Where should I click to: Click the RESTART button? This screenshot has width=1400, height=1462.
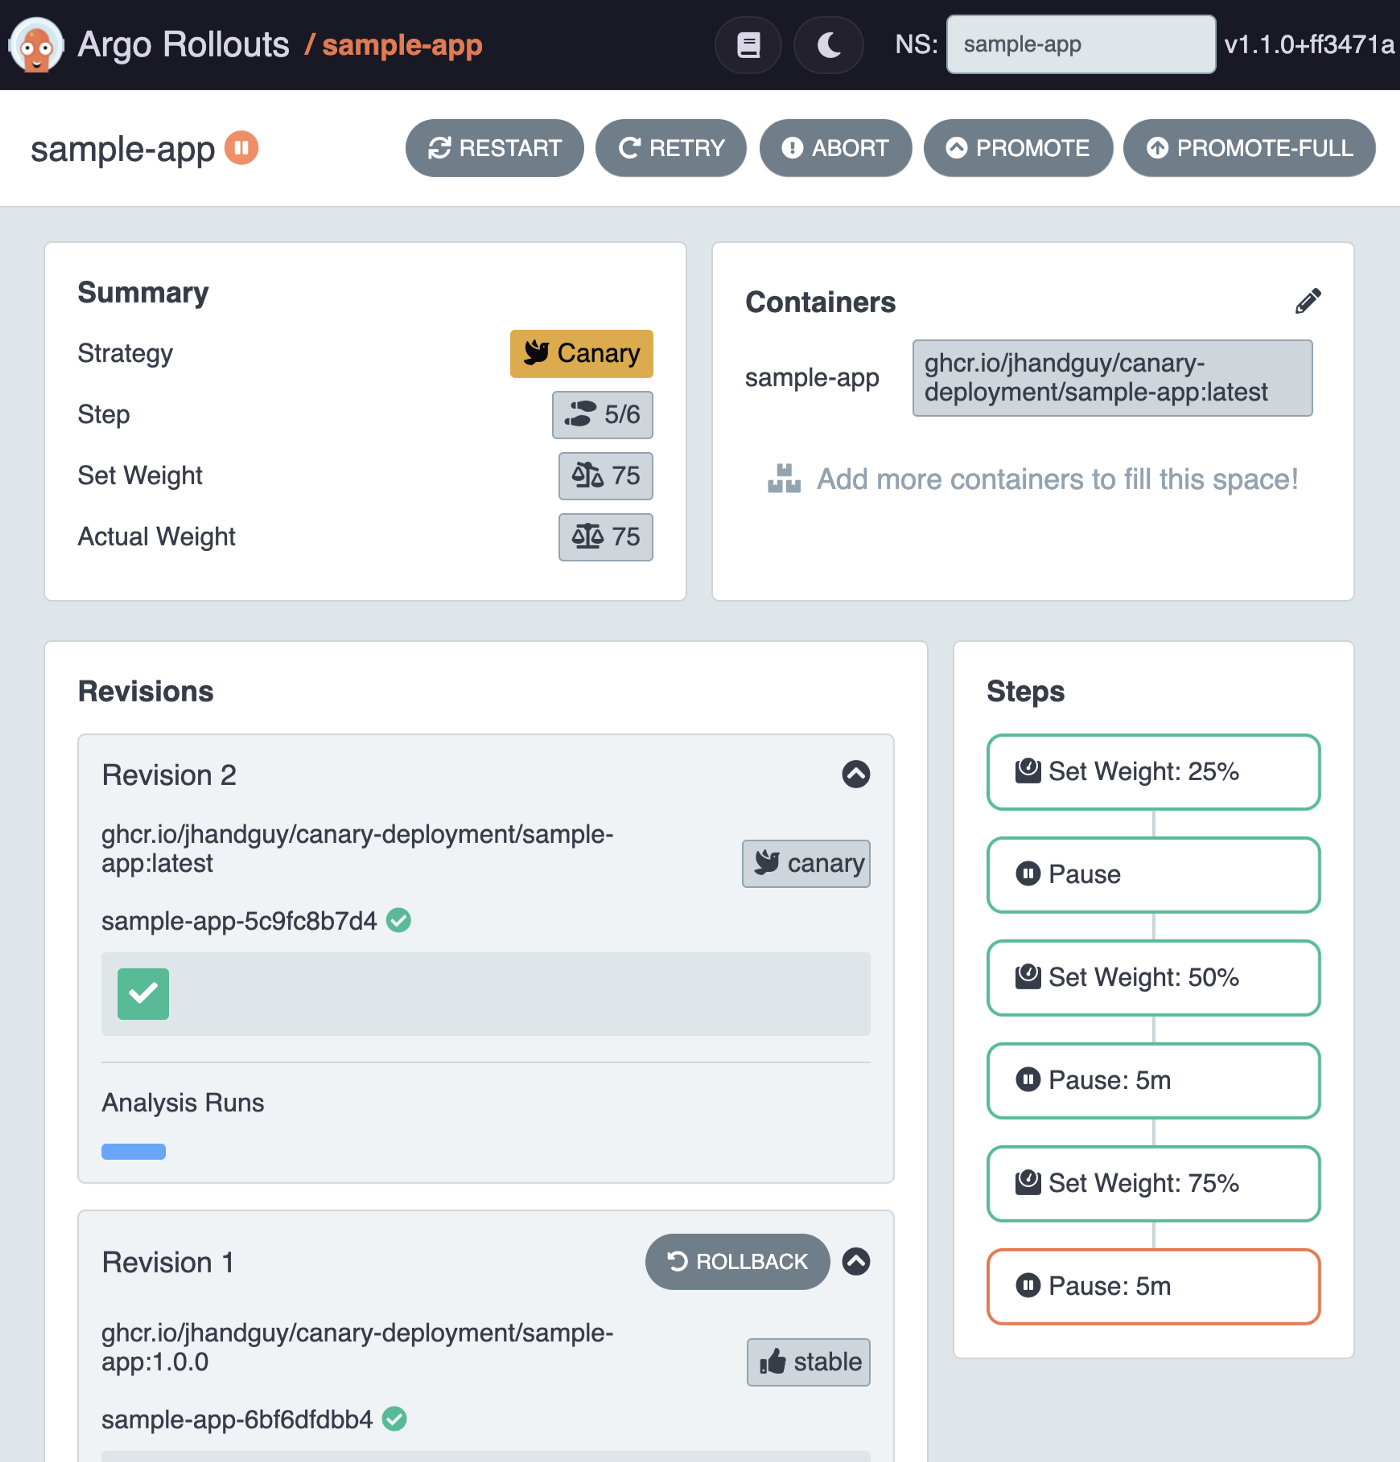click(x=495, y=148)
